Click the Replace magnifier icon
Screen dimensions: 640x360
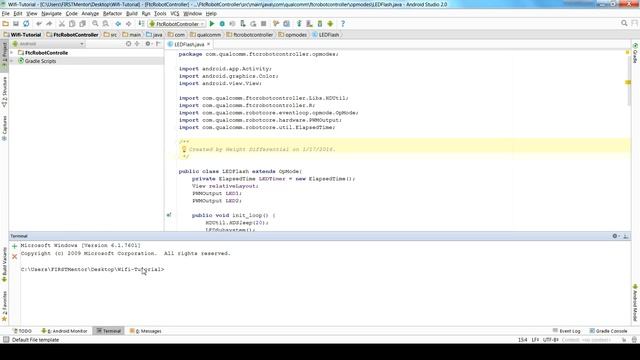coord(105,24)
